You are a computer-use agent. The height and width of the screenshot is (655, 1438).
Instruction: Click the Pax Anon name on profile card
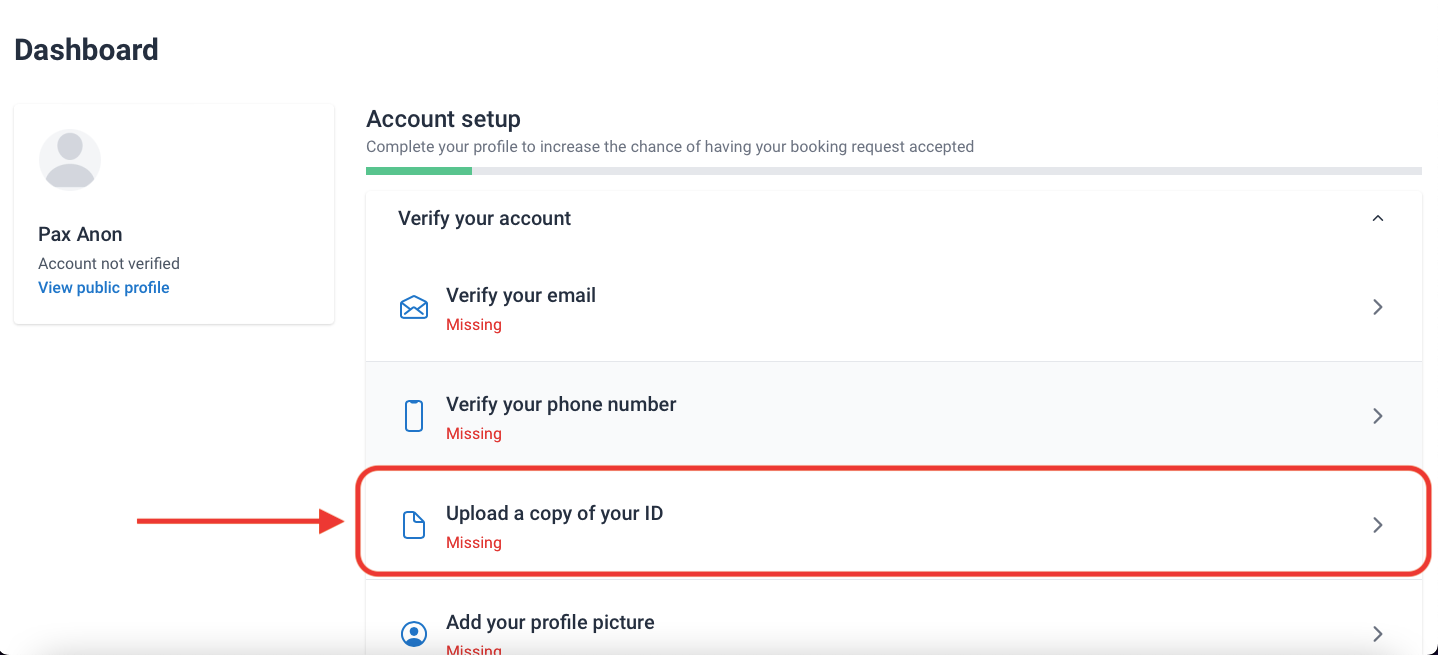pyautogui.click(x=80, y=235)
